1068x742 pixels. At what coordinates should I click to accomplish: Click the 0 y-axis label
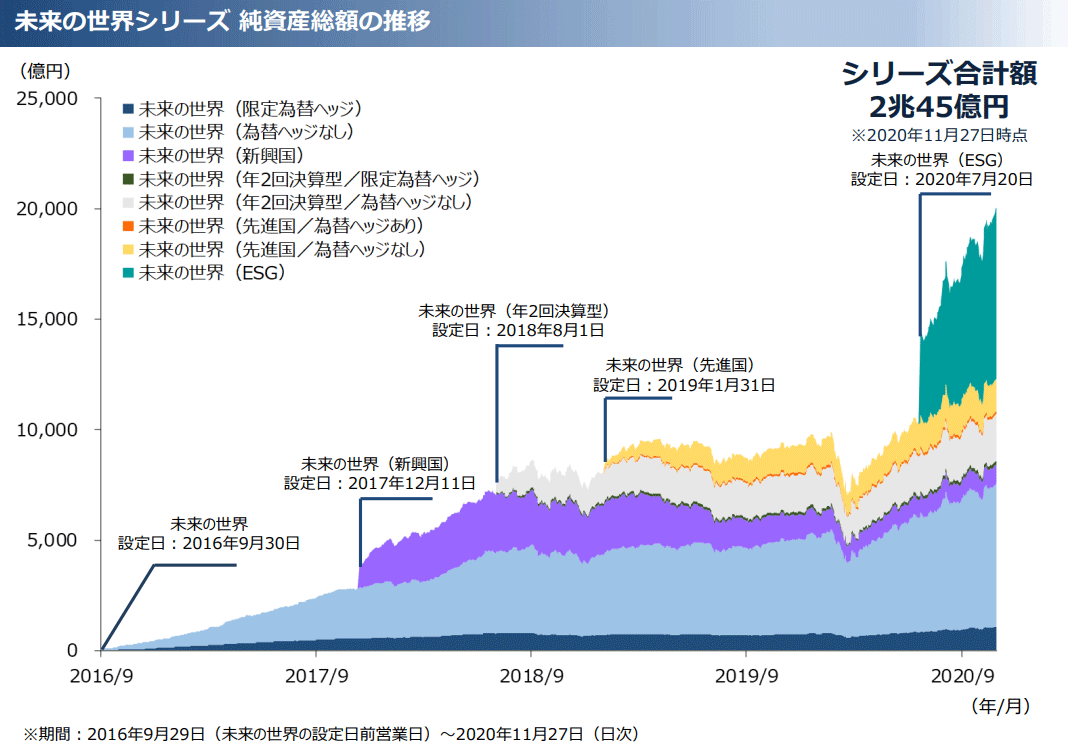[x=72, y=651]
